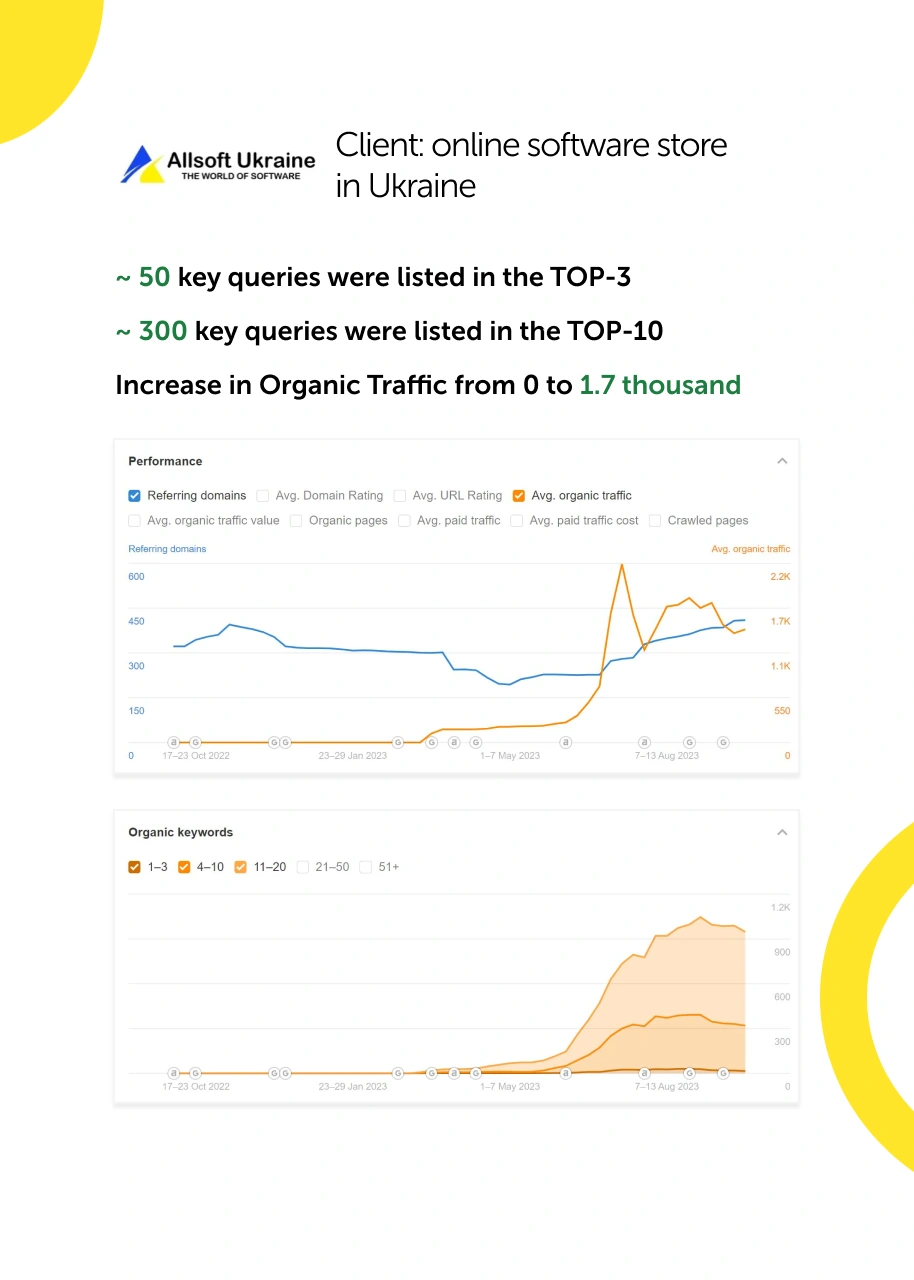The height and width of the screenshot is (1280, 914).
Task: Enable the Avg. Domain Rating checkbox
Action: point(263,495)
